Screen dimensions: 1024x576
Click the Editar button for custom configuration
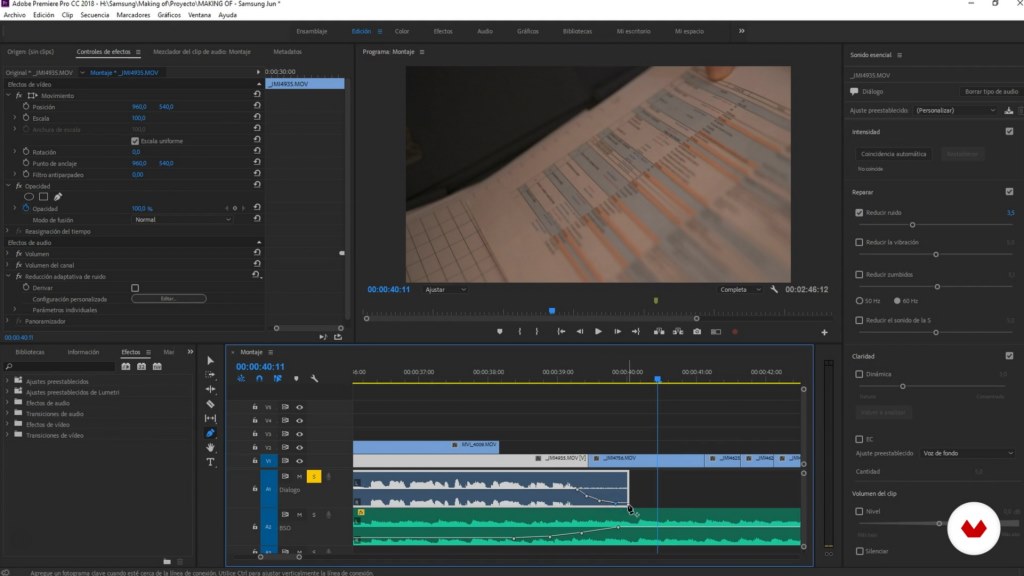[x=168, y=298]
